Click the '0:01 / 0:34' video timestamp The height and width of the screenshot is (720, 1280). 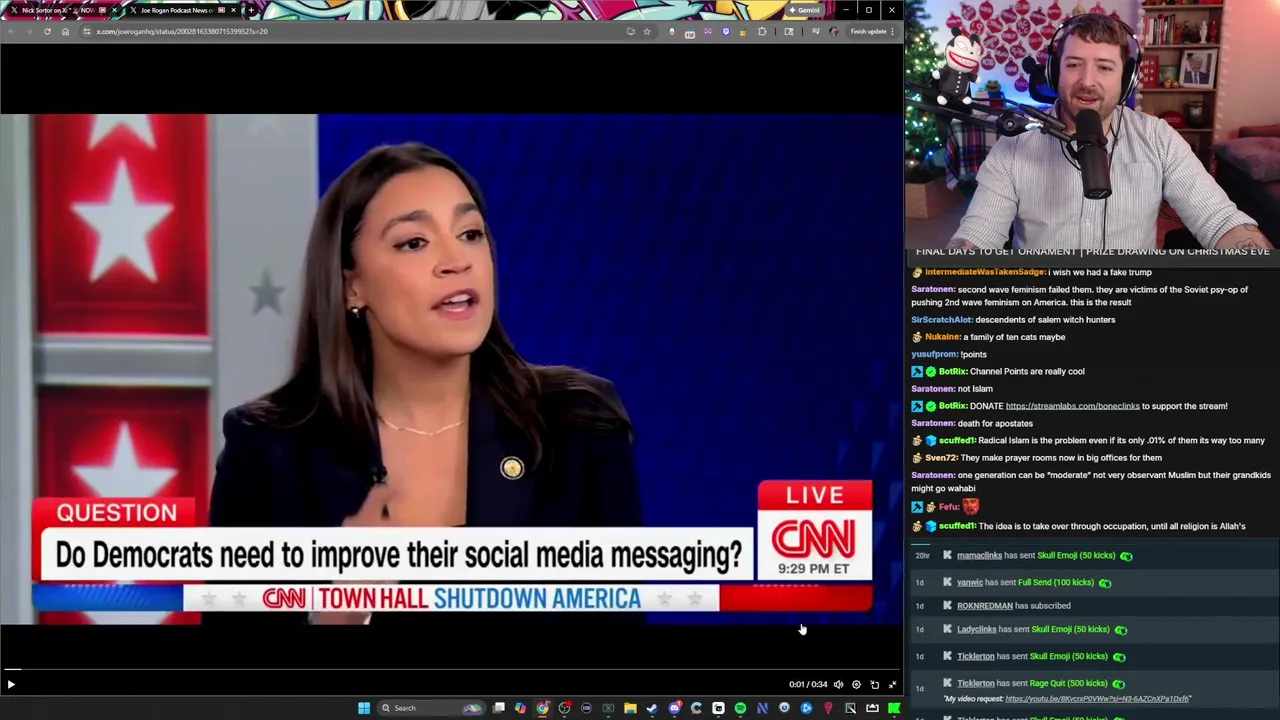pyautogui.click(x=808, y=685)
